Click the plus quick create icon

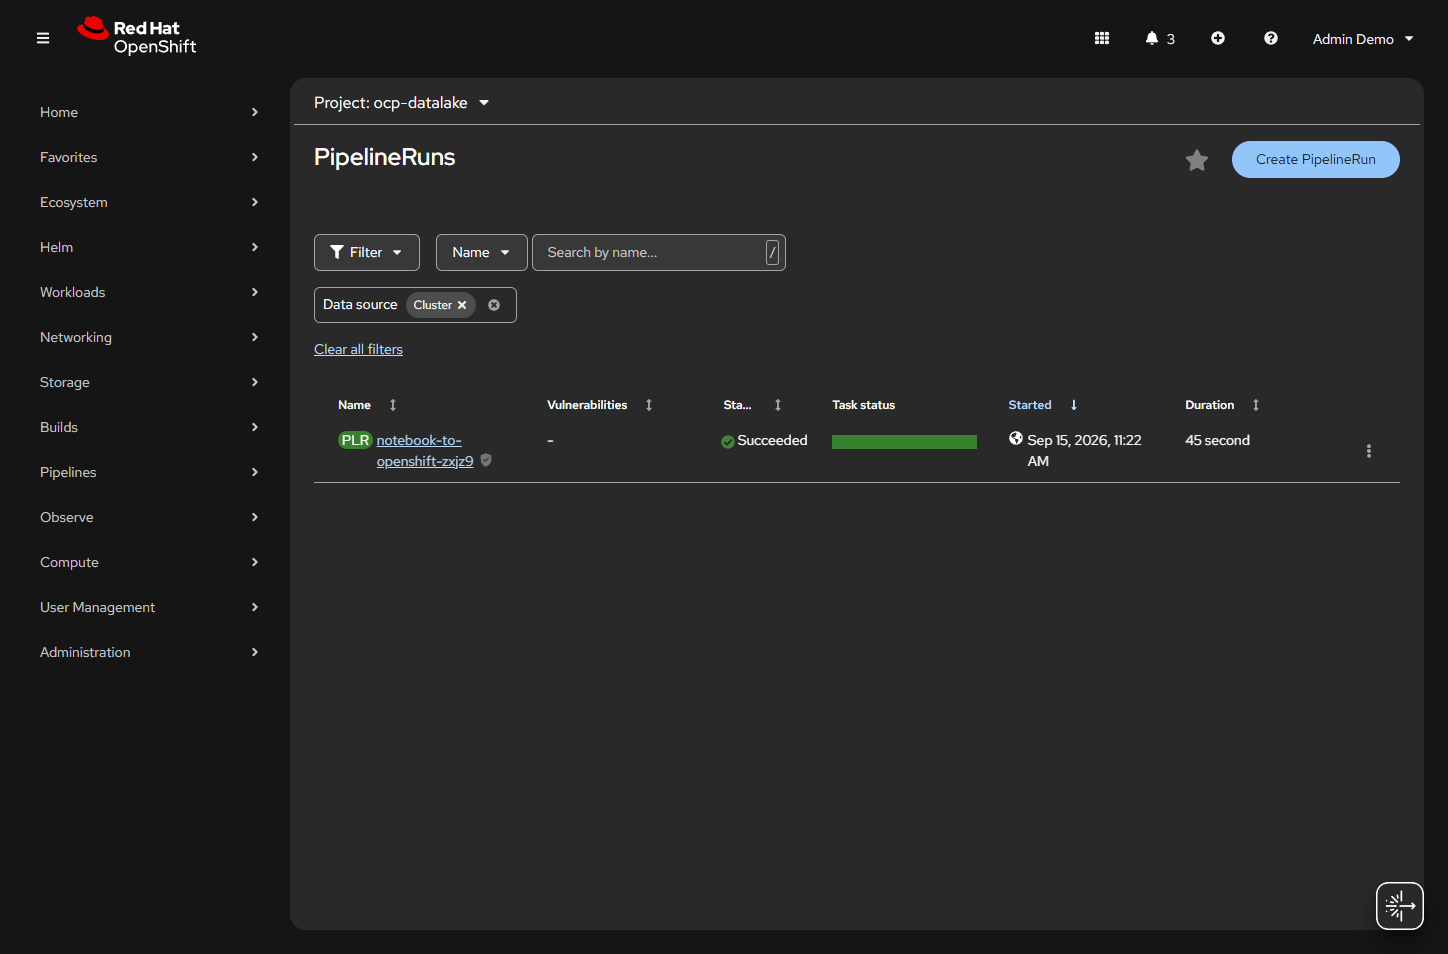pyautogui.click(x=1218, y=38)
